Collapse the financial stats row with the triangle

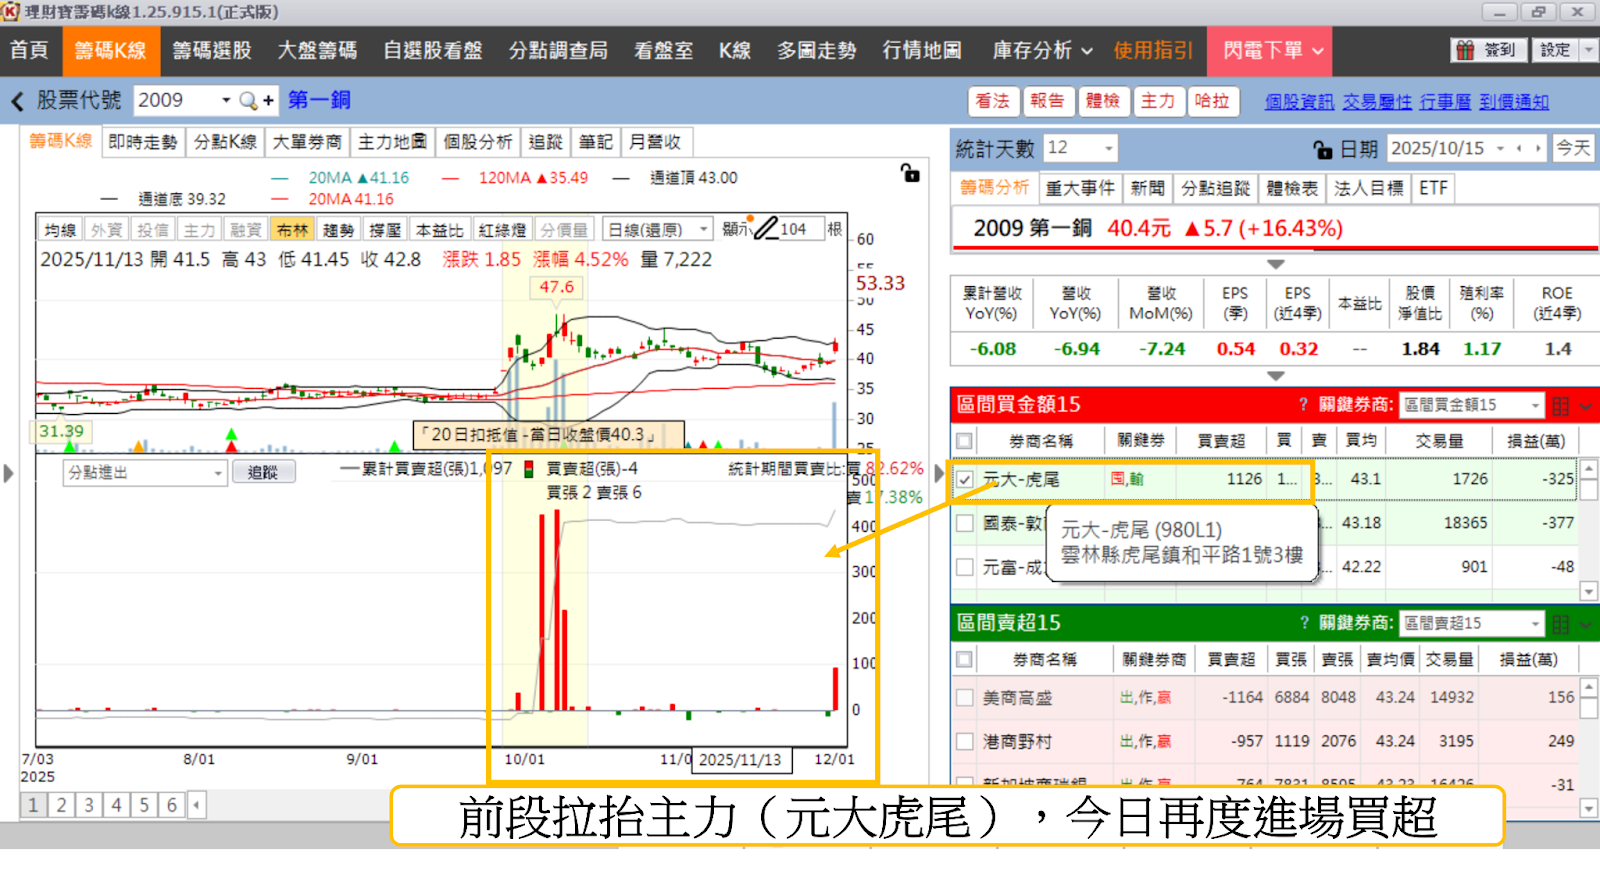click(x=1275, y=376)
